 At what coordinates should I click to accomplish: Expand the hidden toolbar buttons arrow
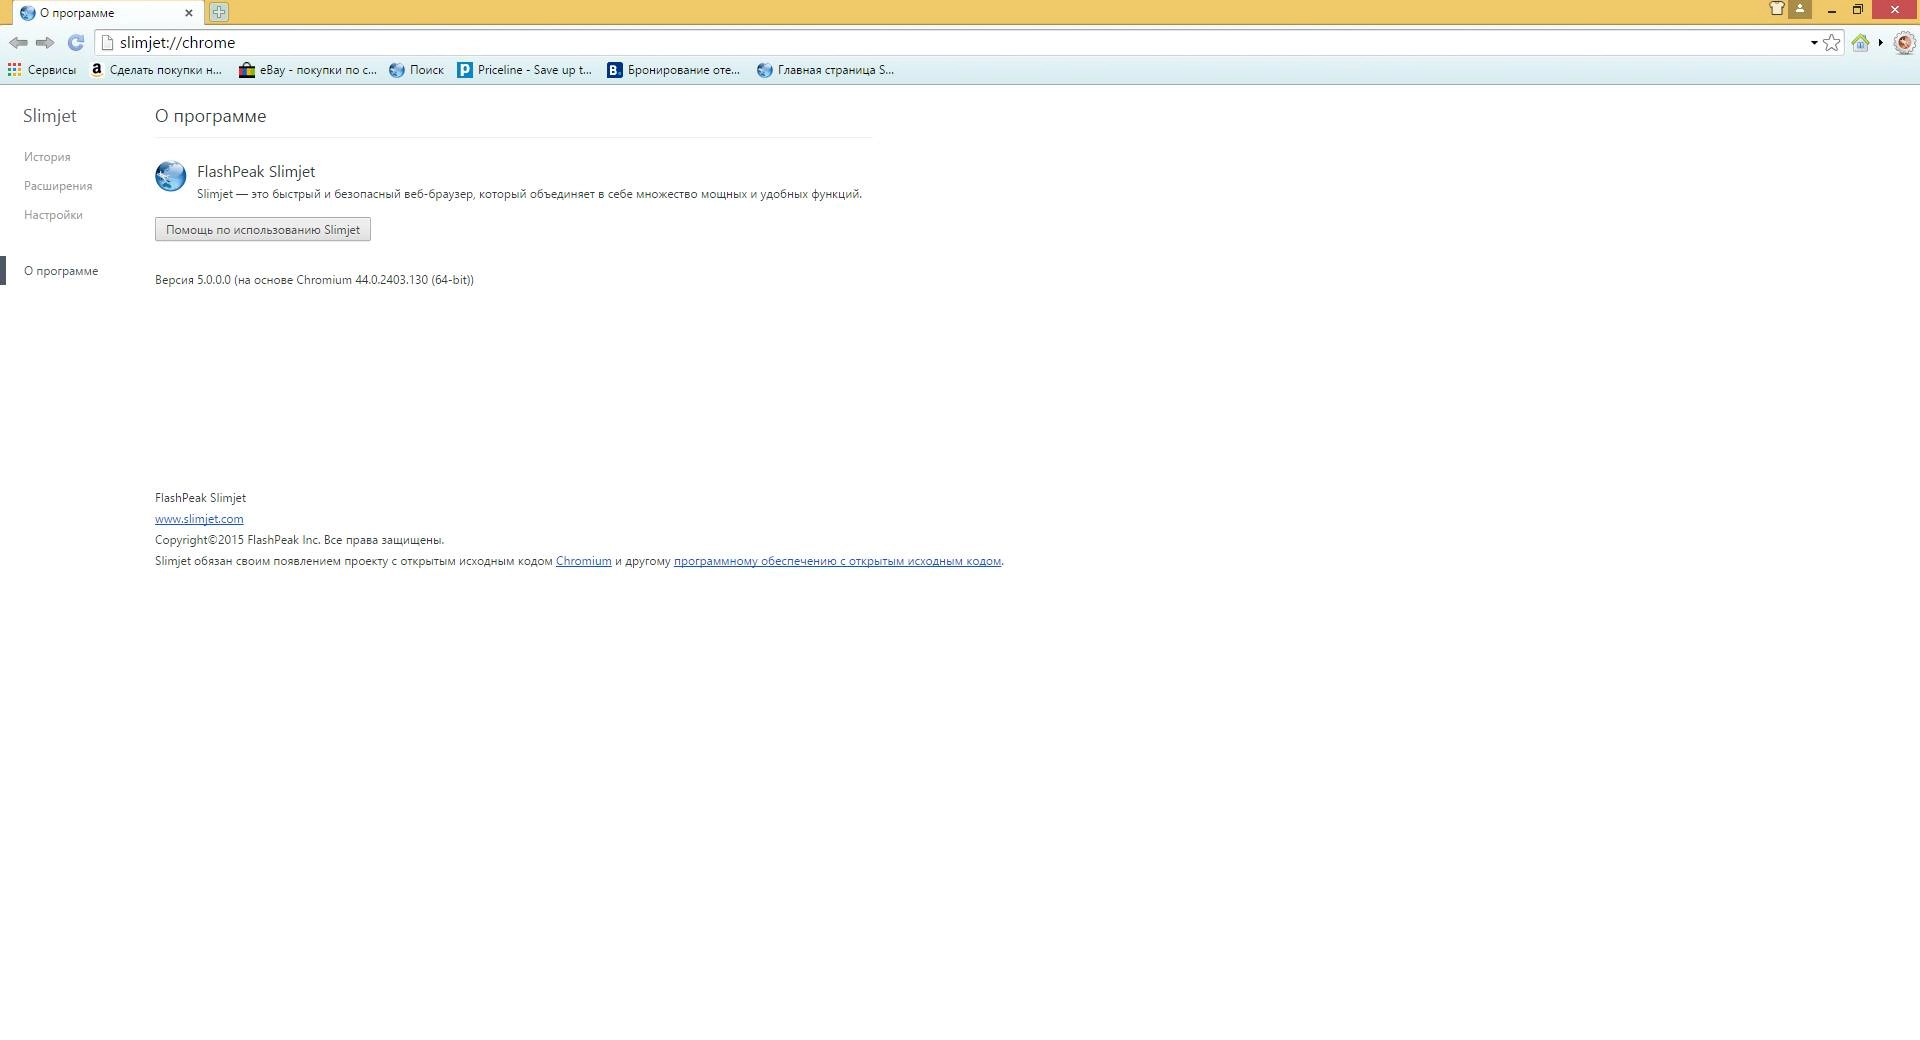tap(1881, 43)
